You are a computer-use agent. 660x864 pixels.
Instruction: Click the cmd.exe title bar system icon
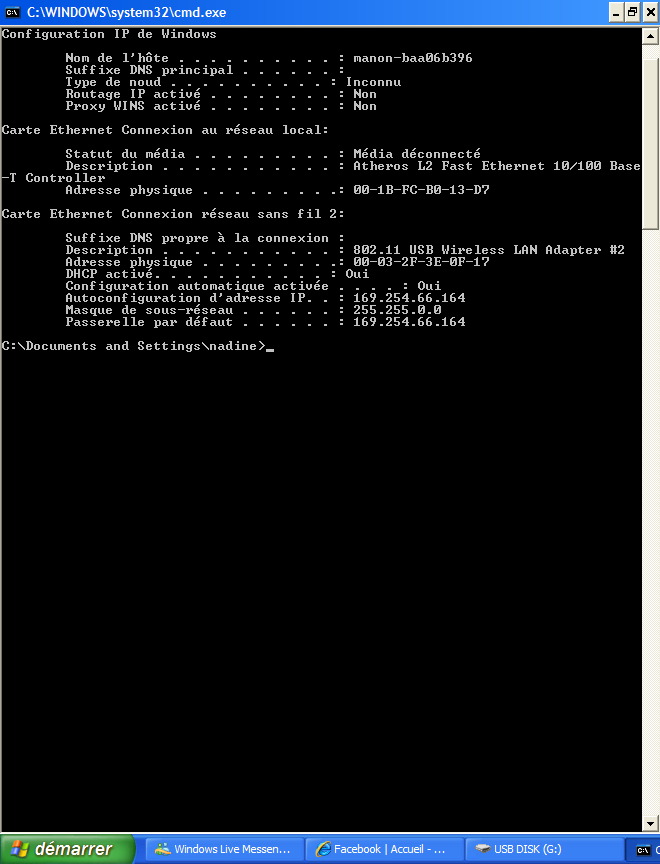(12, 12)
